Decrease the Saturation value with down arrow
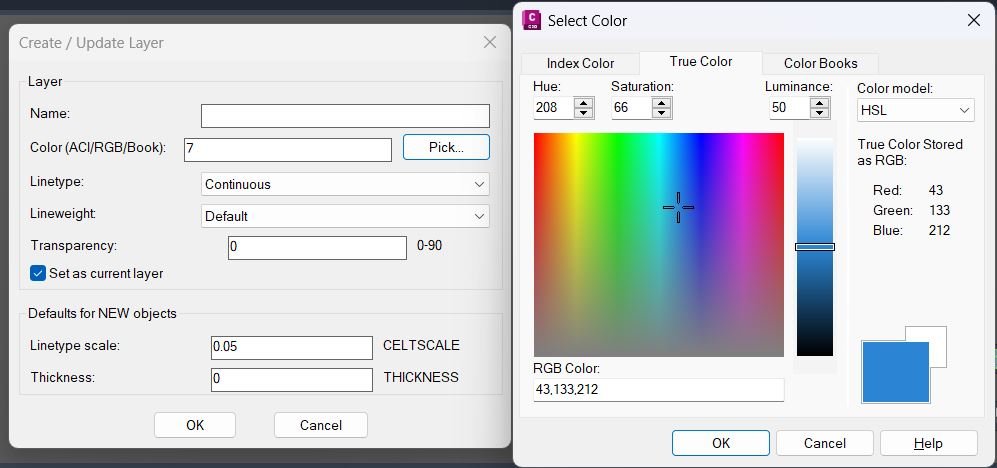Image resolution: width=997 pixels, height=468 pixels. (x=661, y=113)
